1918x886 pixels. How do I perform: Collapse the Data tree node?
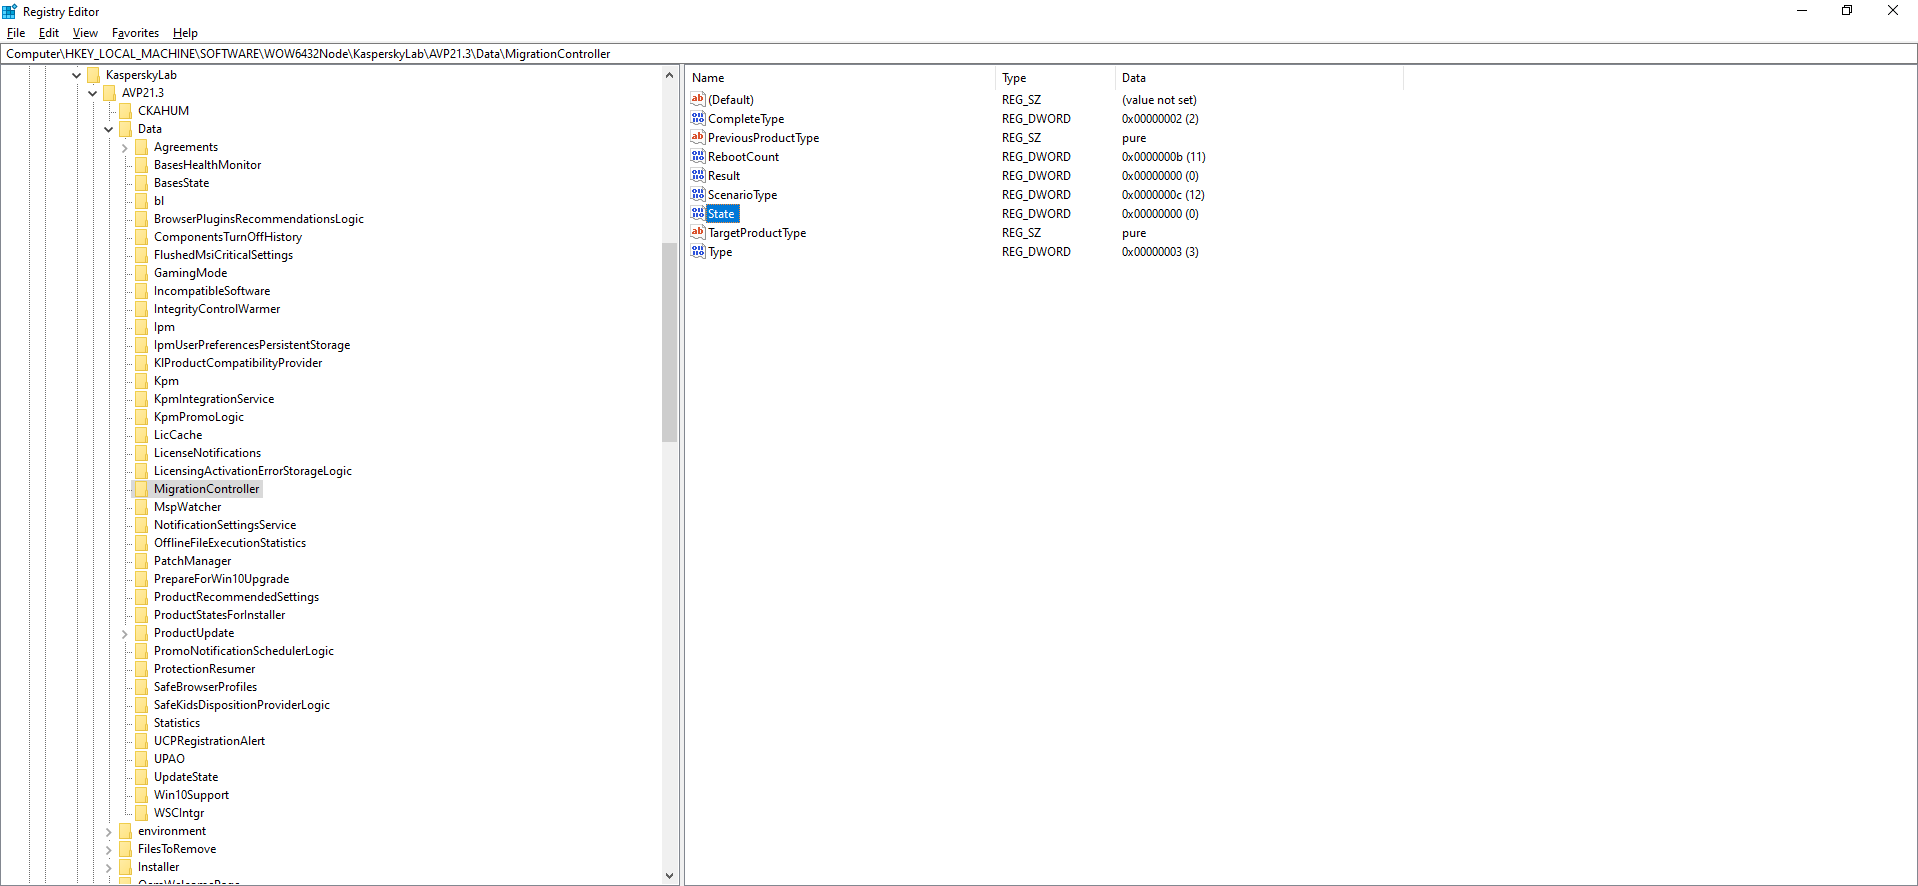coord(109,129)
